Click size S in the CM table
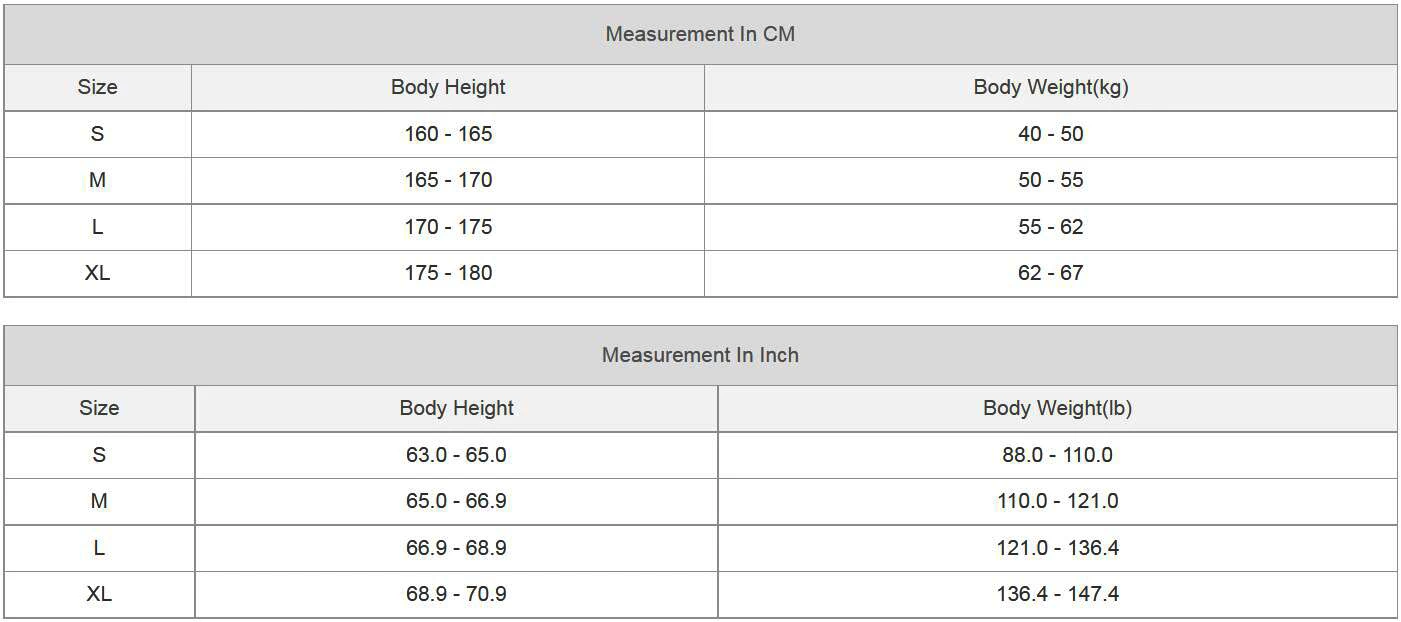1401x622 pixels. [x=97, y=134]
